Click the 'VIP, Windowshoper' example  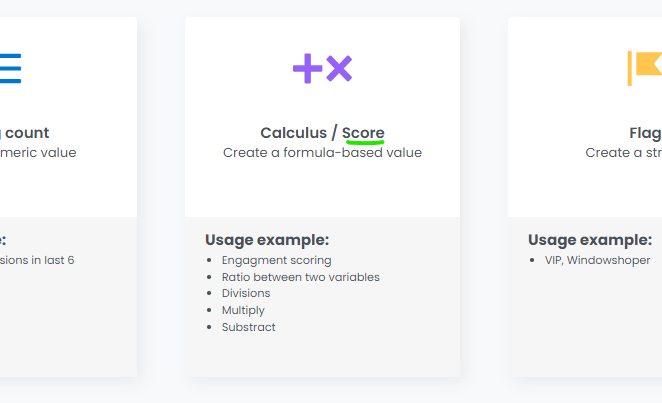pos(597,260)
